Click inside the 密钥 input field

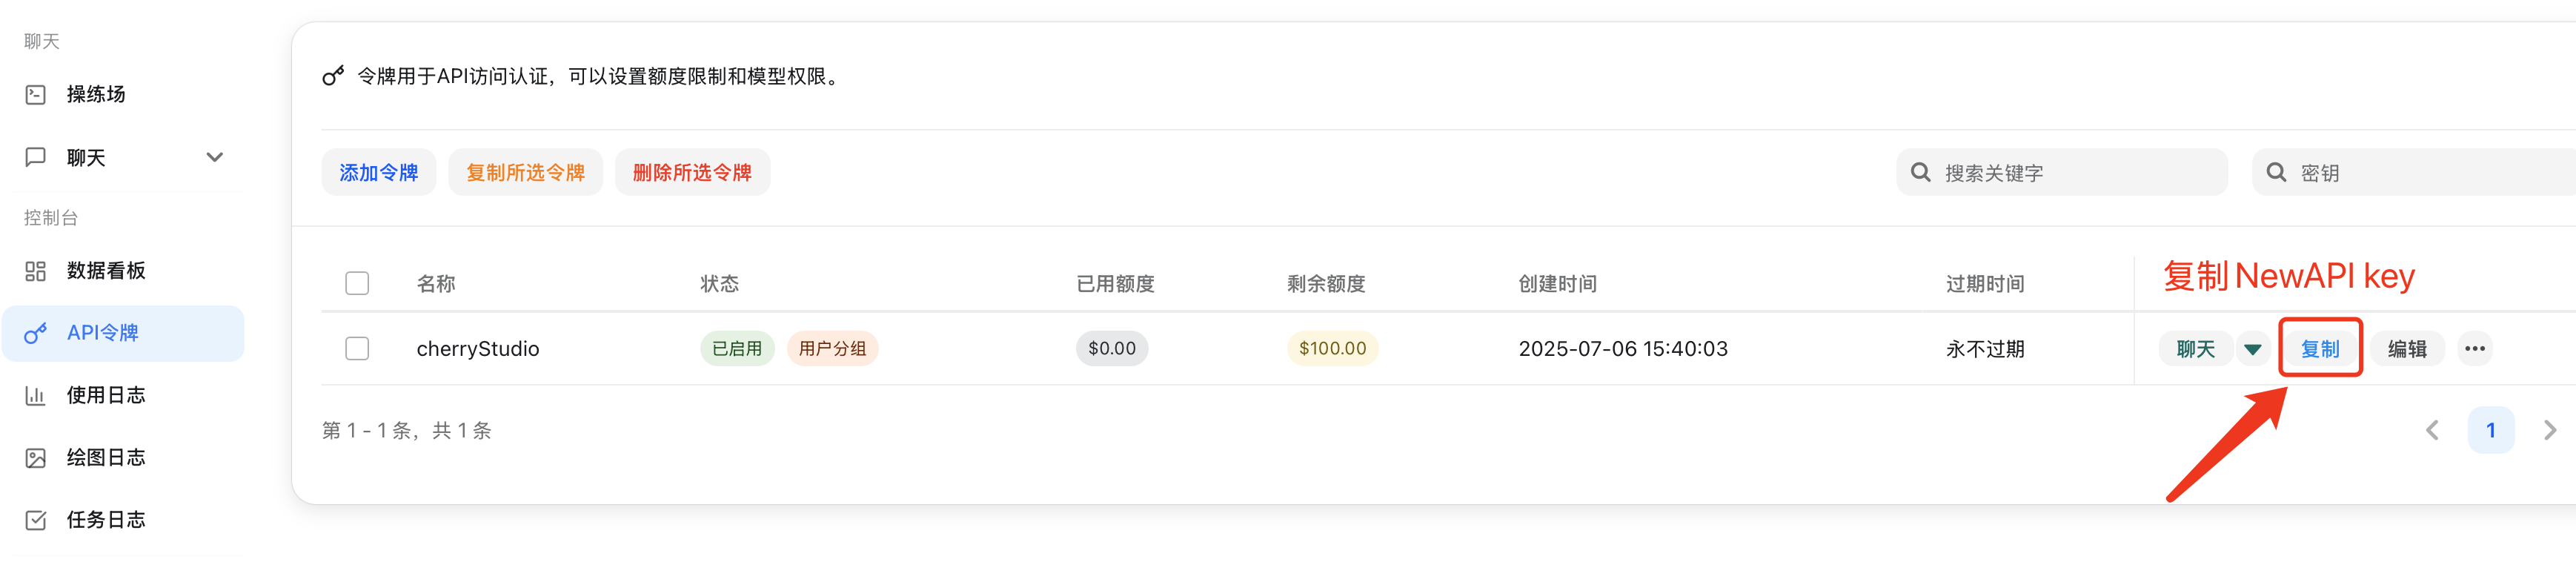[2400, 171]
